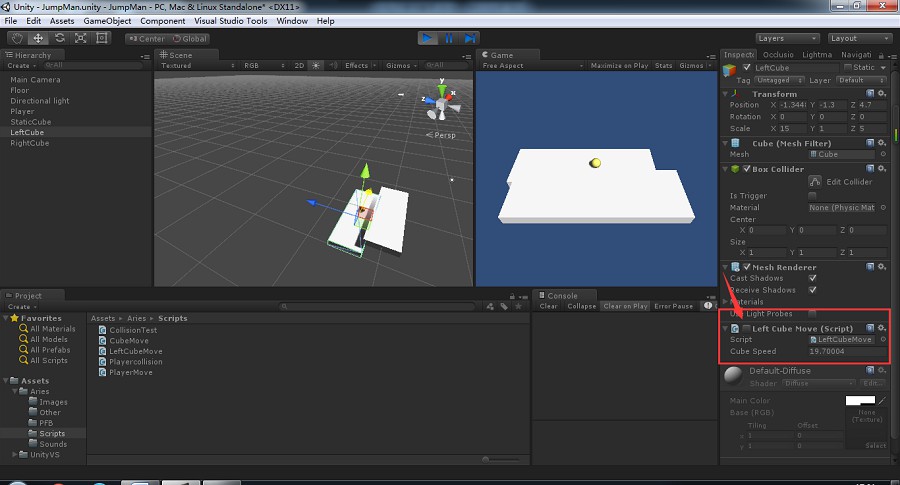Click Edit Collider icon button

pos(815,181)
